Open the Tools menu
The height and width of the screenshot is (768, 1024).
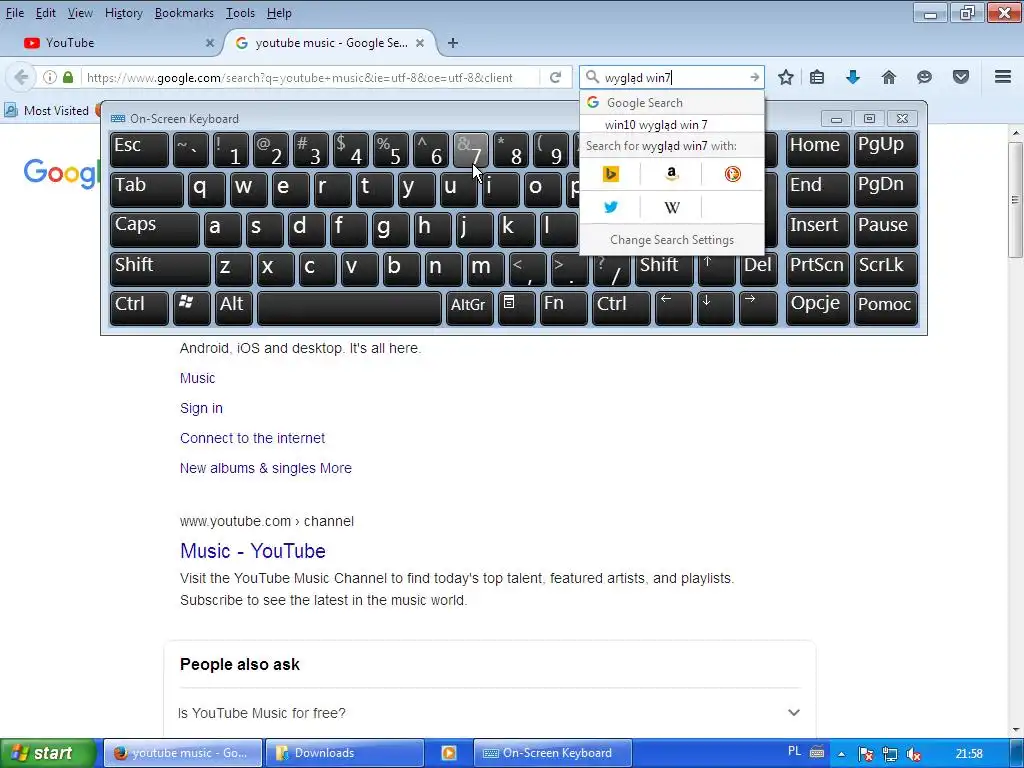(240, 13)
